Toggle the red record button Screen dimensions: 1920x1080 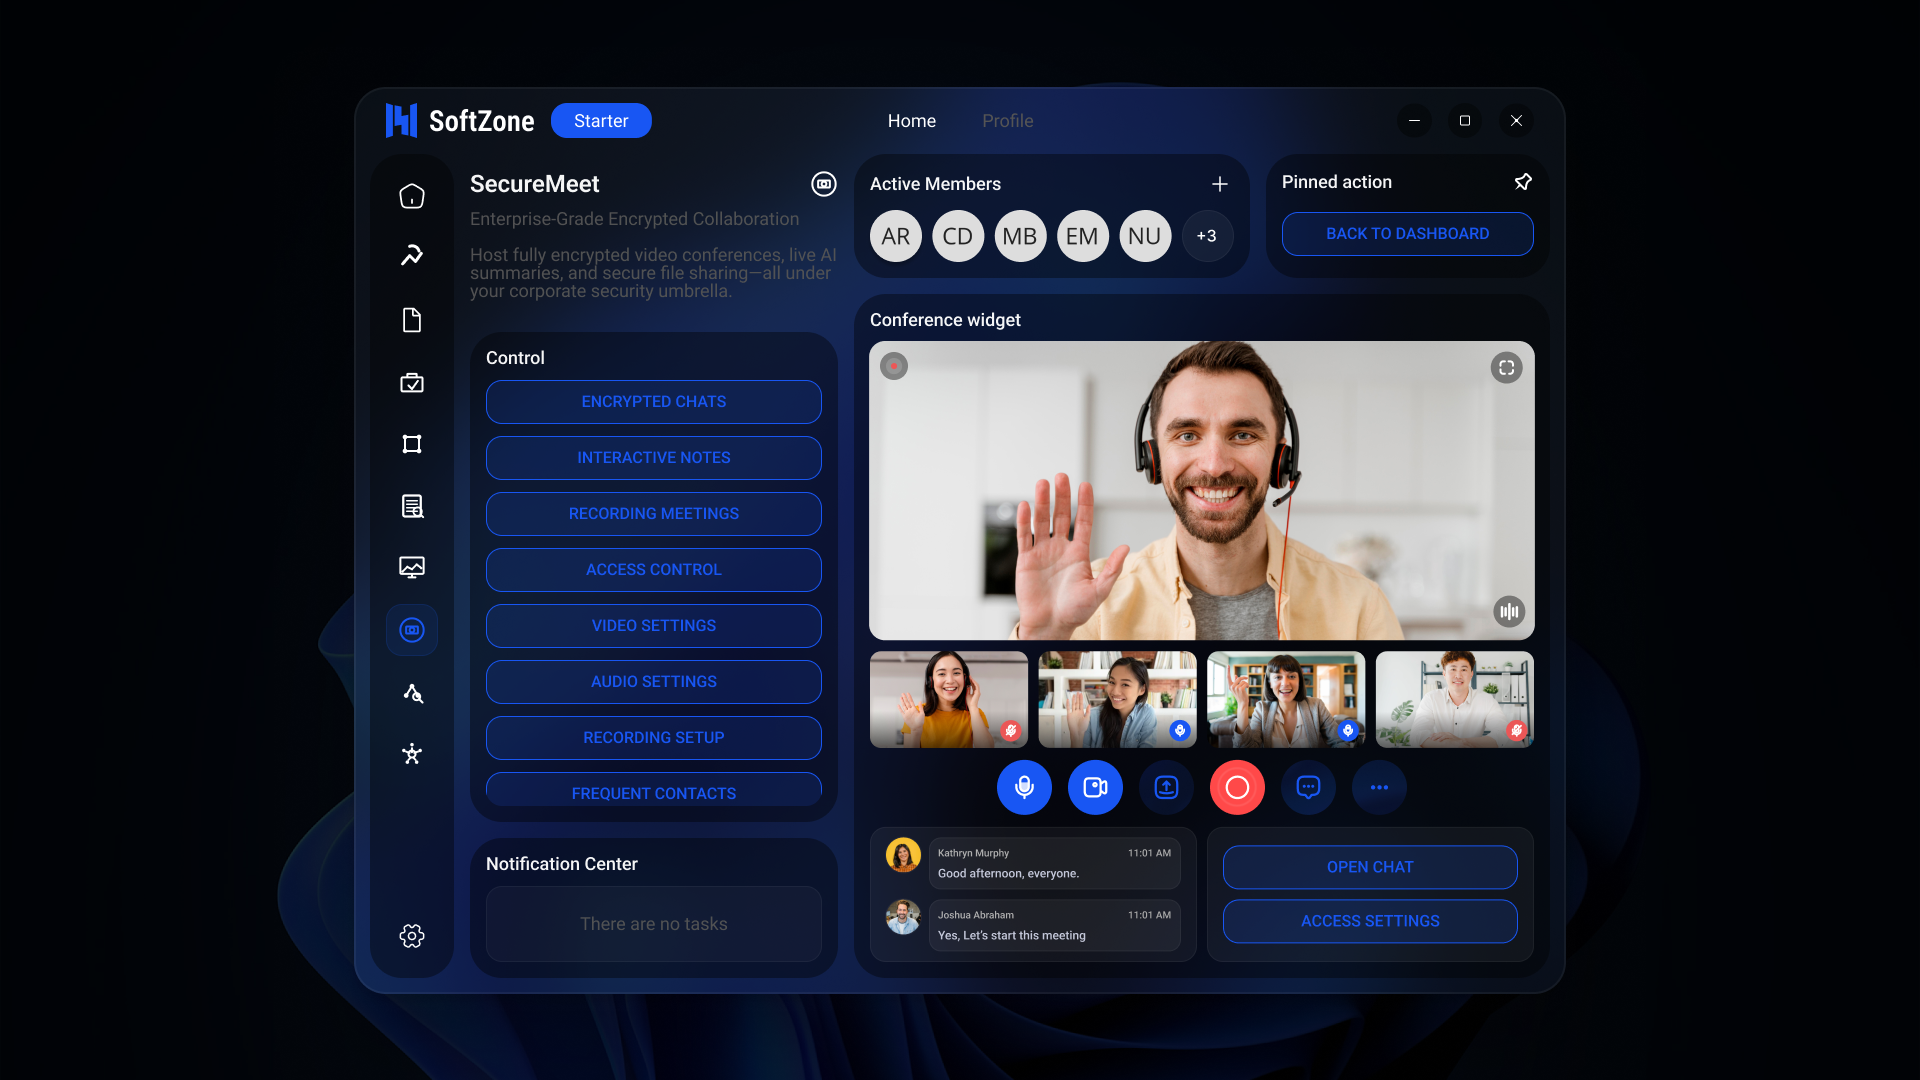point(1237,788)
